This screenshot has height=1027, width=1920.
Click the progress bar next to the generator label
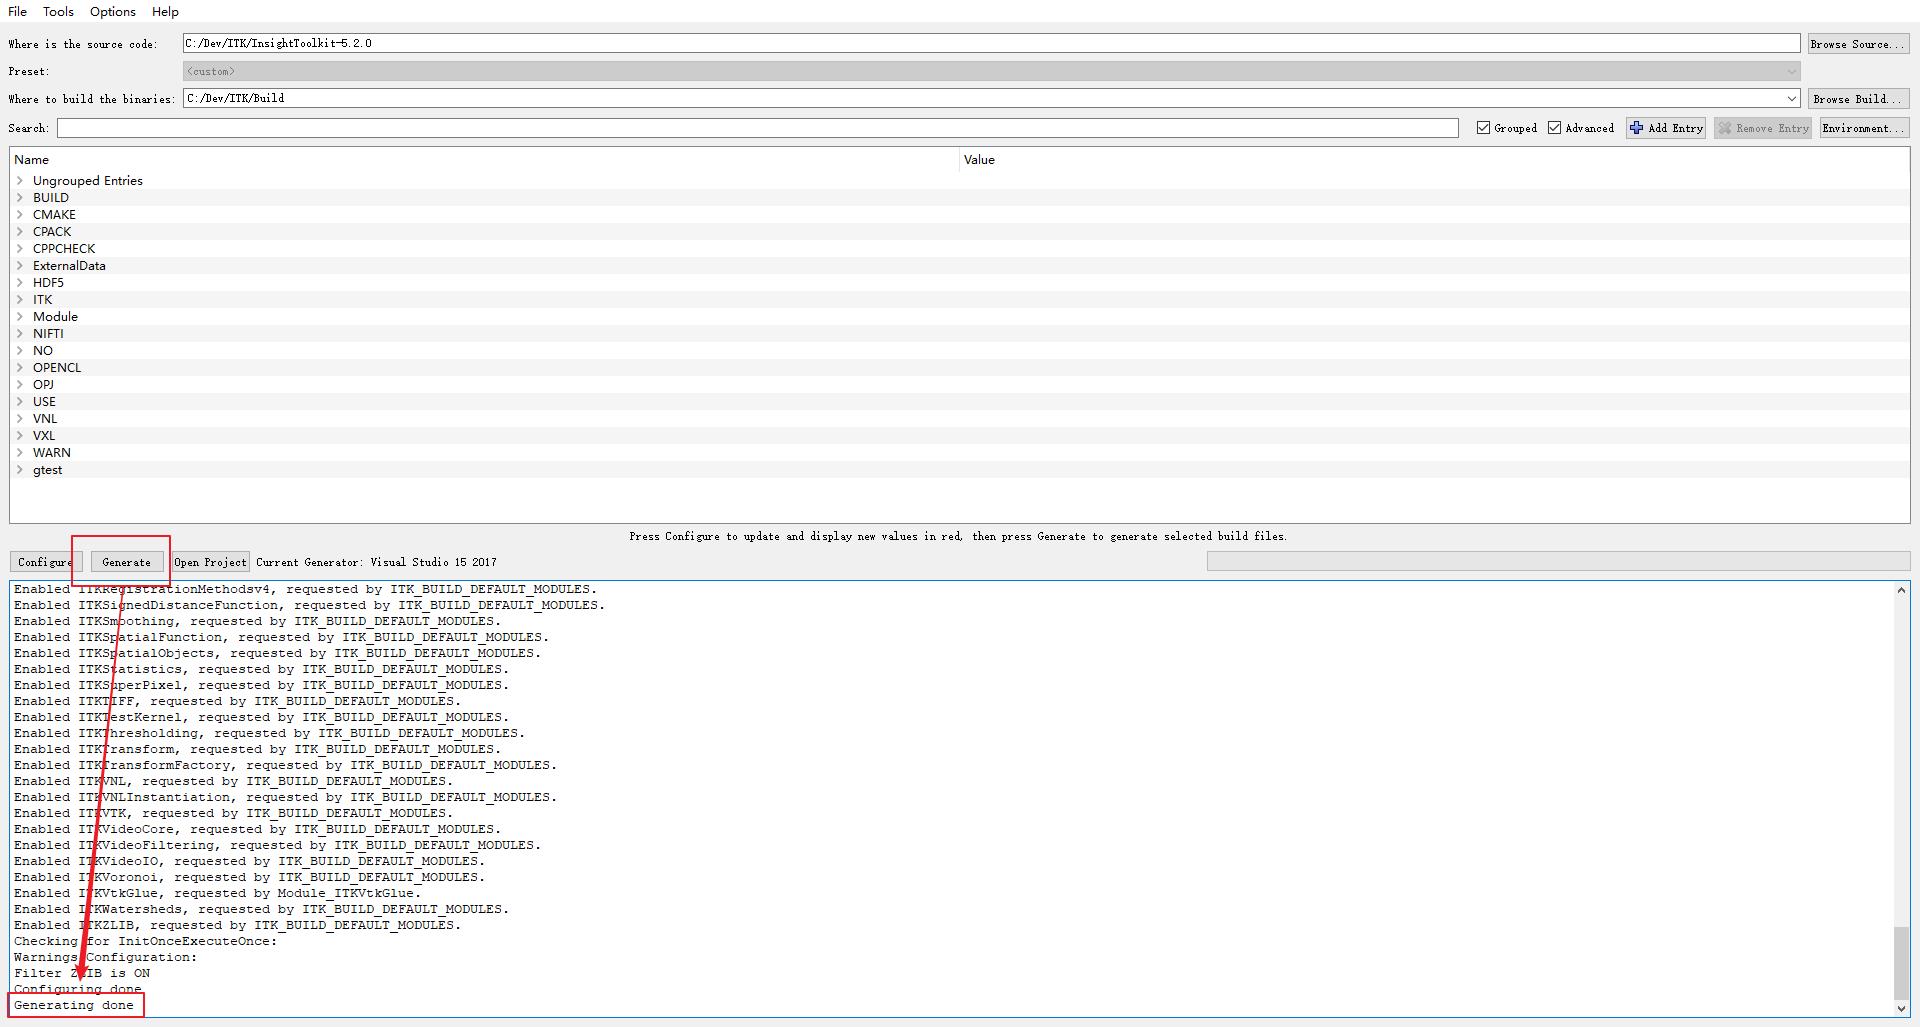coord(1558,562)
